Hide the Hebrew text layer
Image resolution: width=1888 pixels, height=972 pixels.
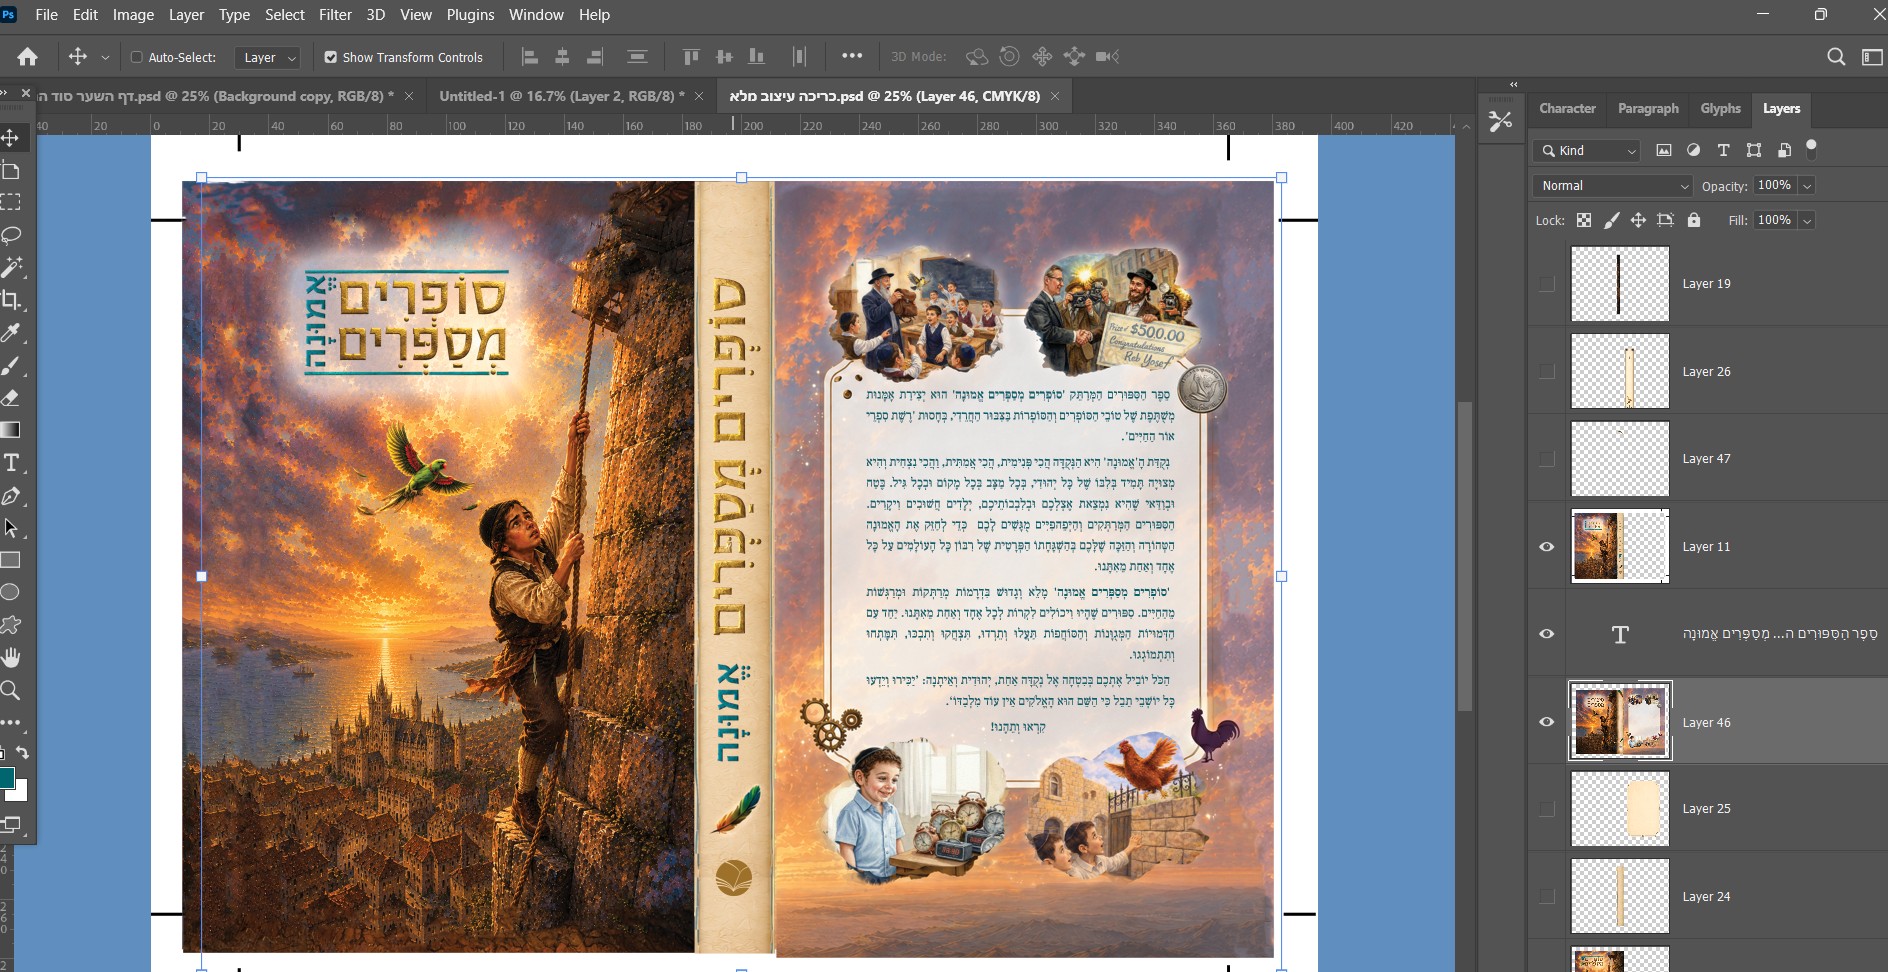(1547, 634)
